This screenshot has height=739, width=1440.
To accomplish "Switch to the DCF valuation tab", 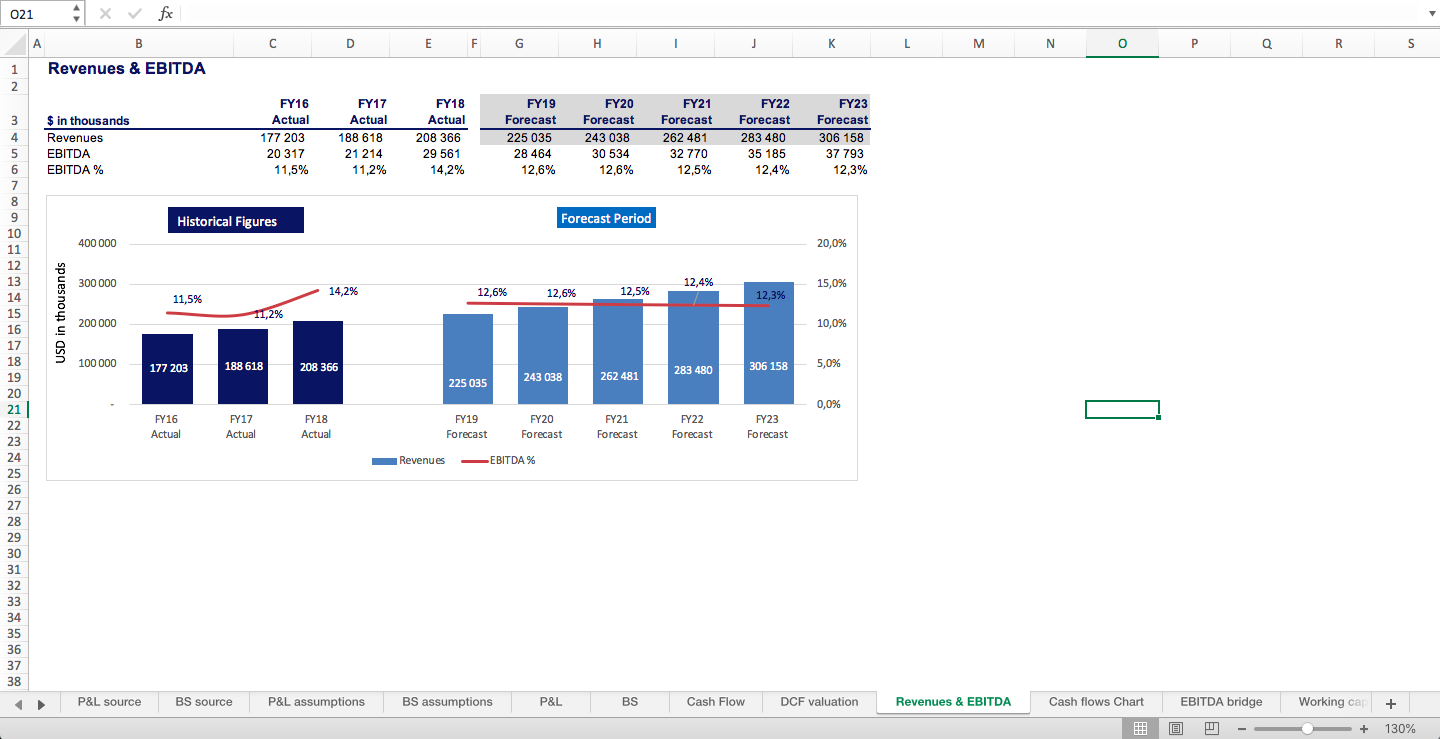I will pos(818,702).
